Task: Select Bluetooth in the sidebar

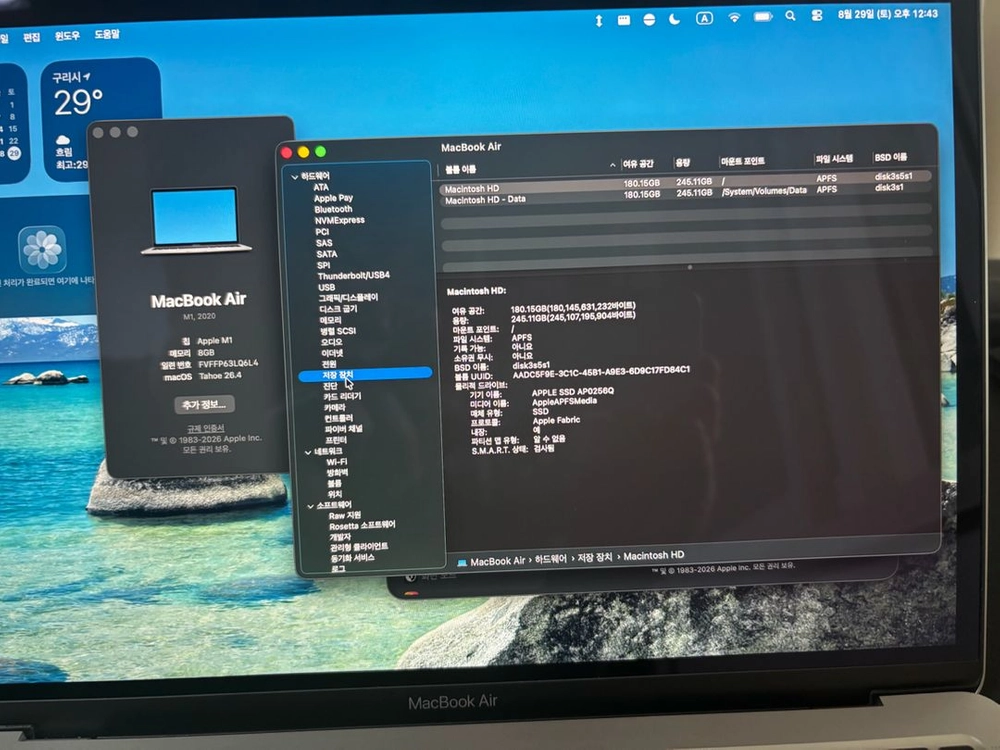Action: [333, 209]
